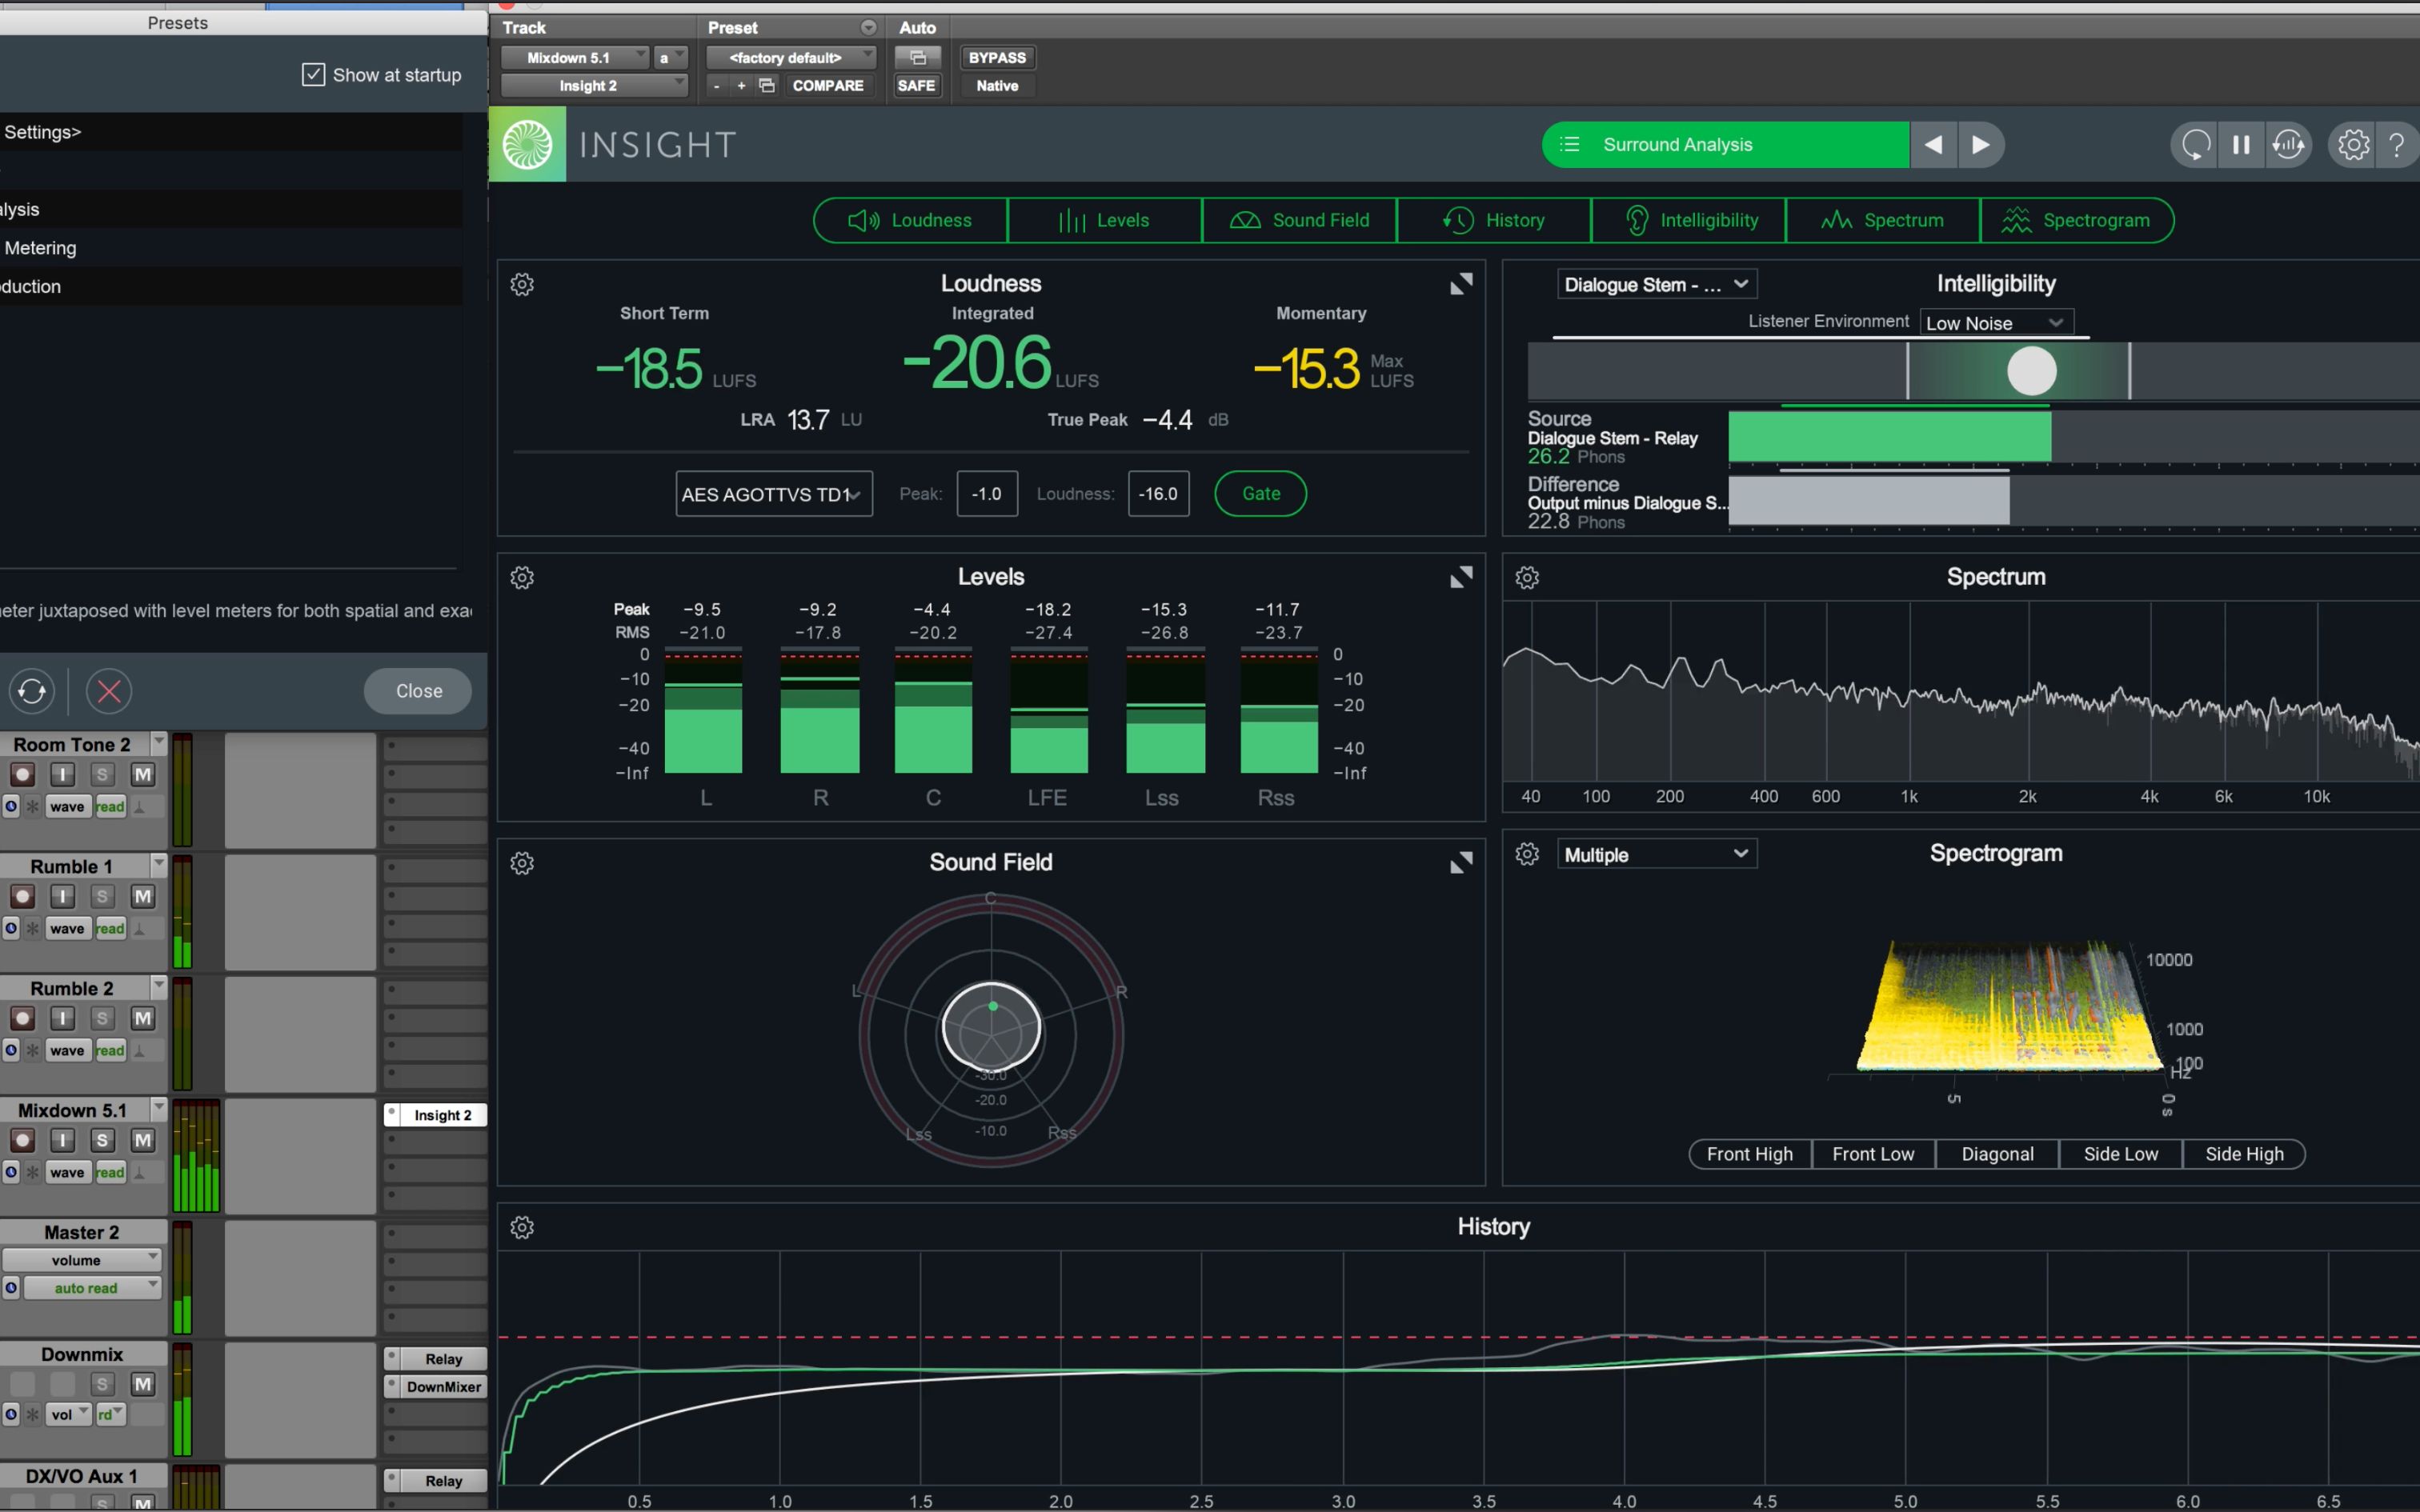2420x1512 pixels.
Task: Expand the Loudness panel to full view
Action: (1461, 285)
